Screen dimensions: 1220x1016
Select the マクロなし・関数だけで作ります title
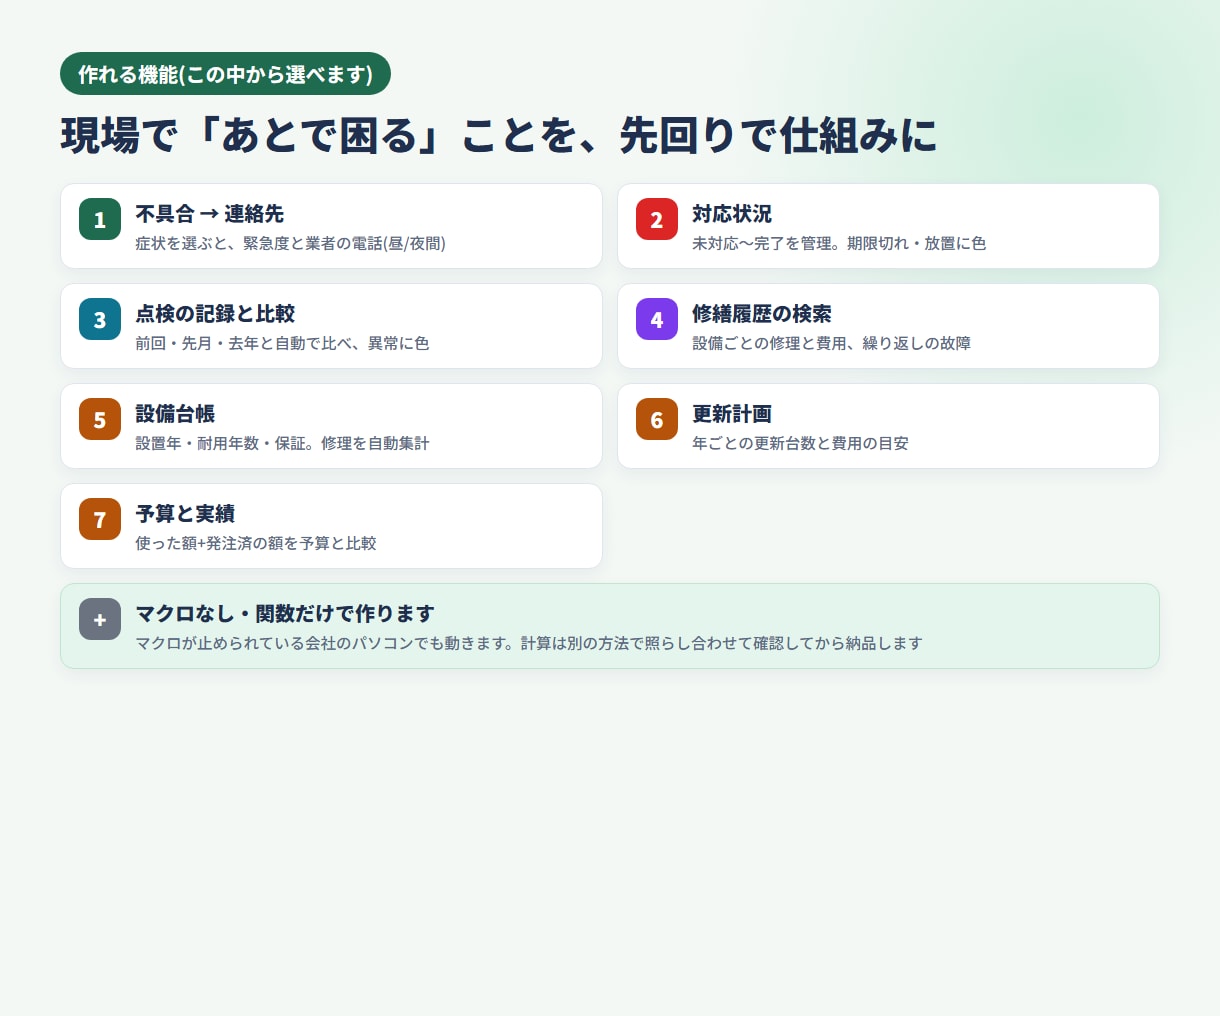coord(285,614)
